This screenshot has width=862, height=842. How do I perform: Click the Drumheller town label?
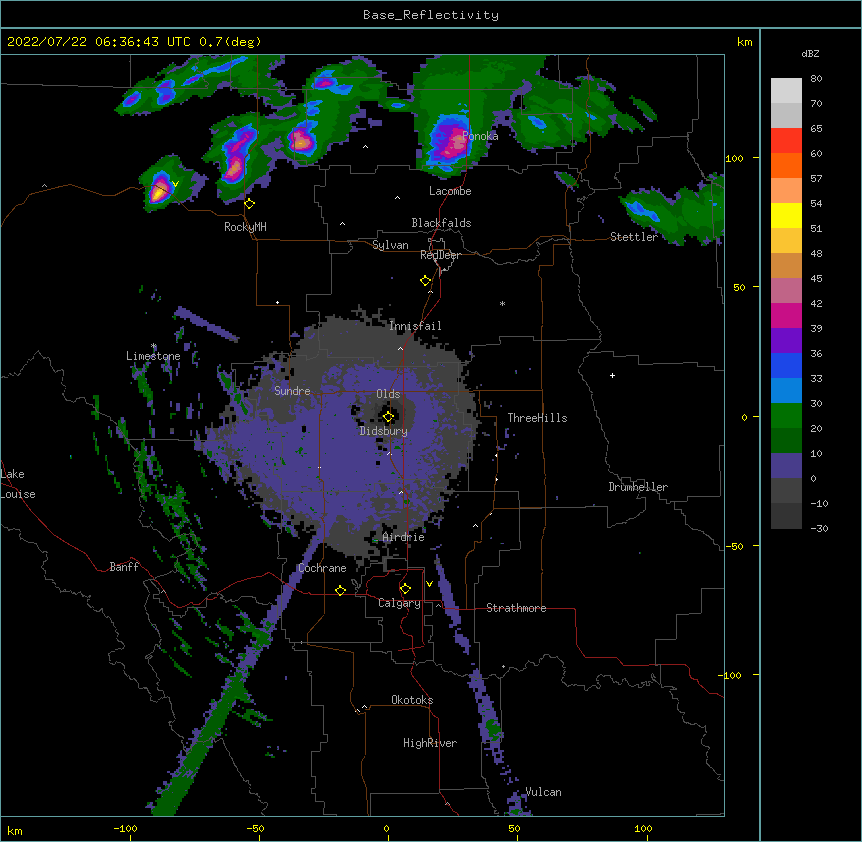638,487
